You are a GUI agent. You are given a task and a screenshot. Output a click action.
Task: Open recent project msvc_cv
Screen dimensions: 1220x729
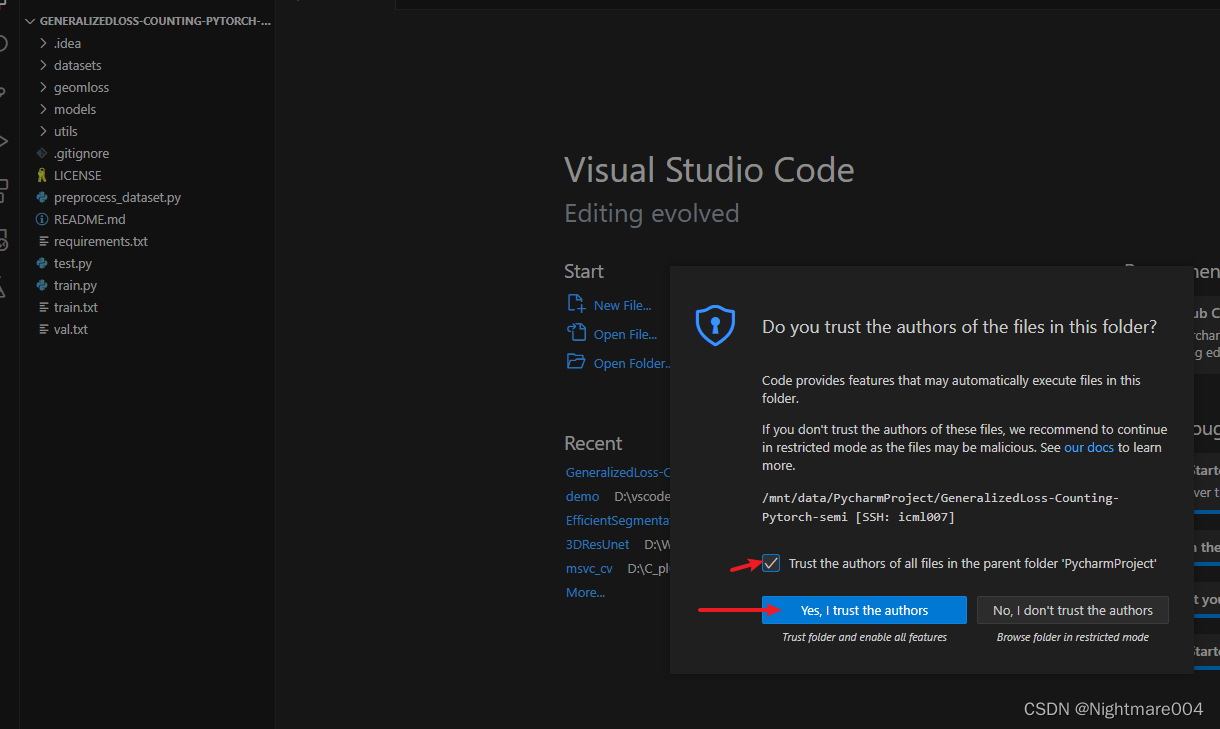coord(589,569)
